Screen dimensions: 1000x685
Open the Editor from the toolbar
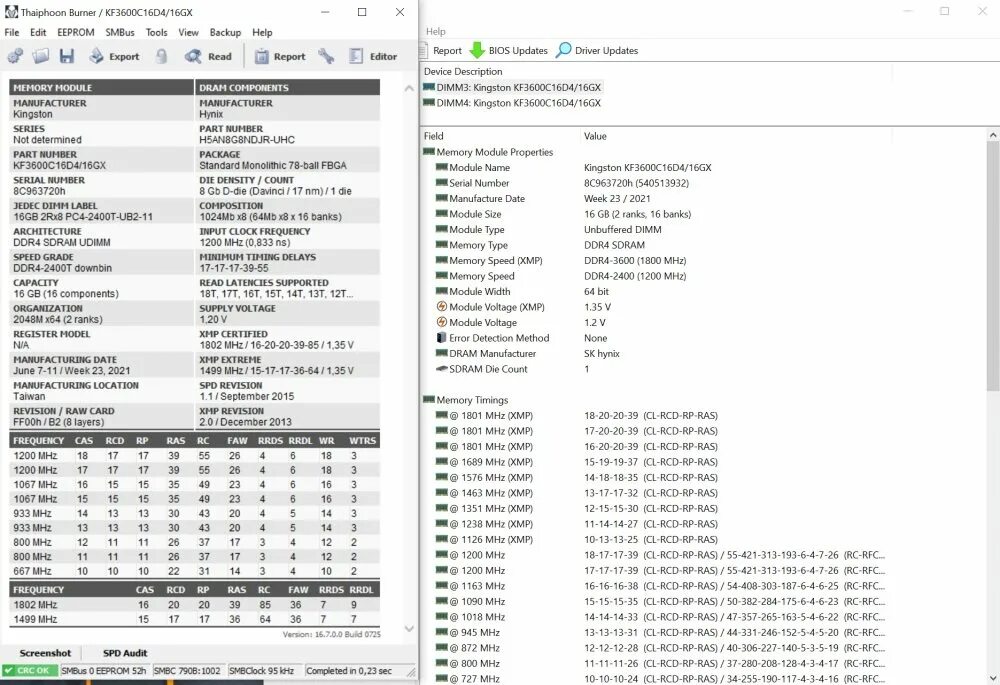click(373, 56)
